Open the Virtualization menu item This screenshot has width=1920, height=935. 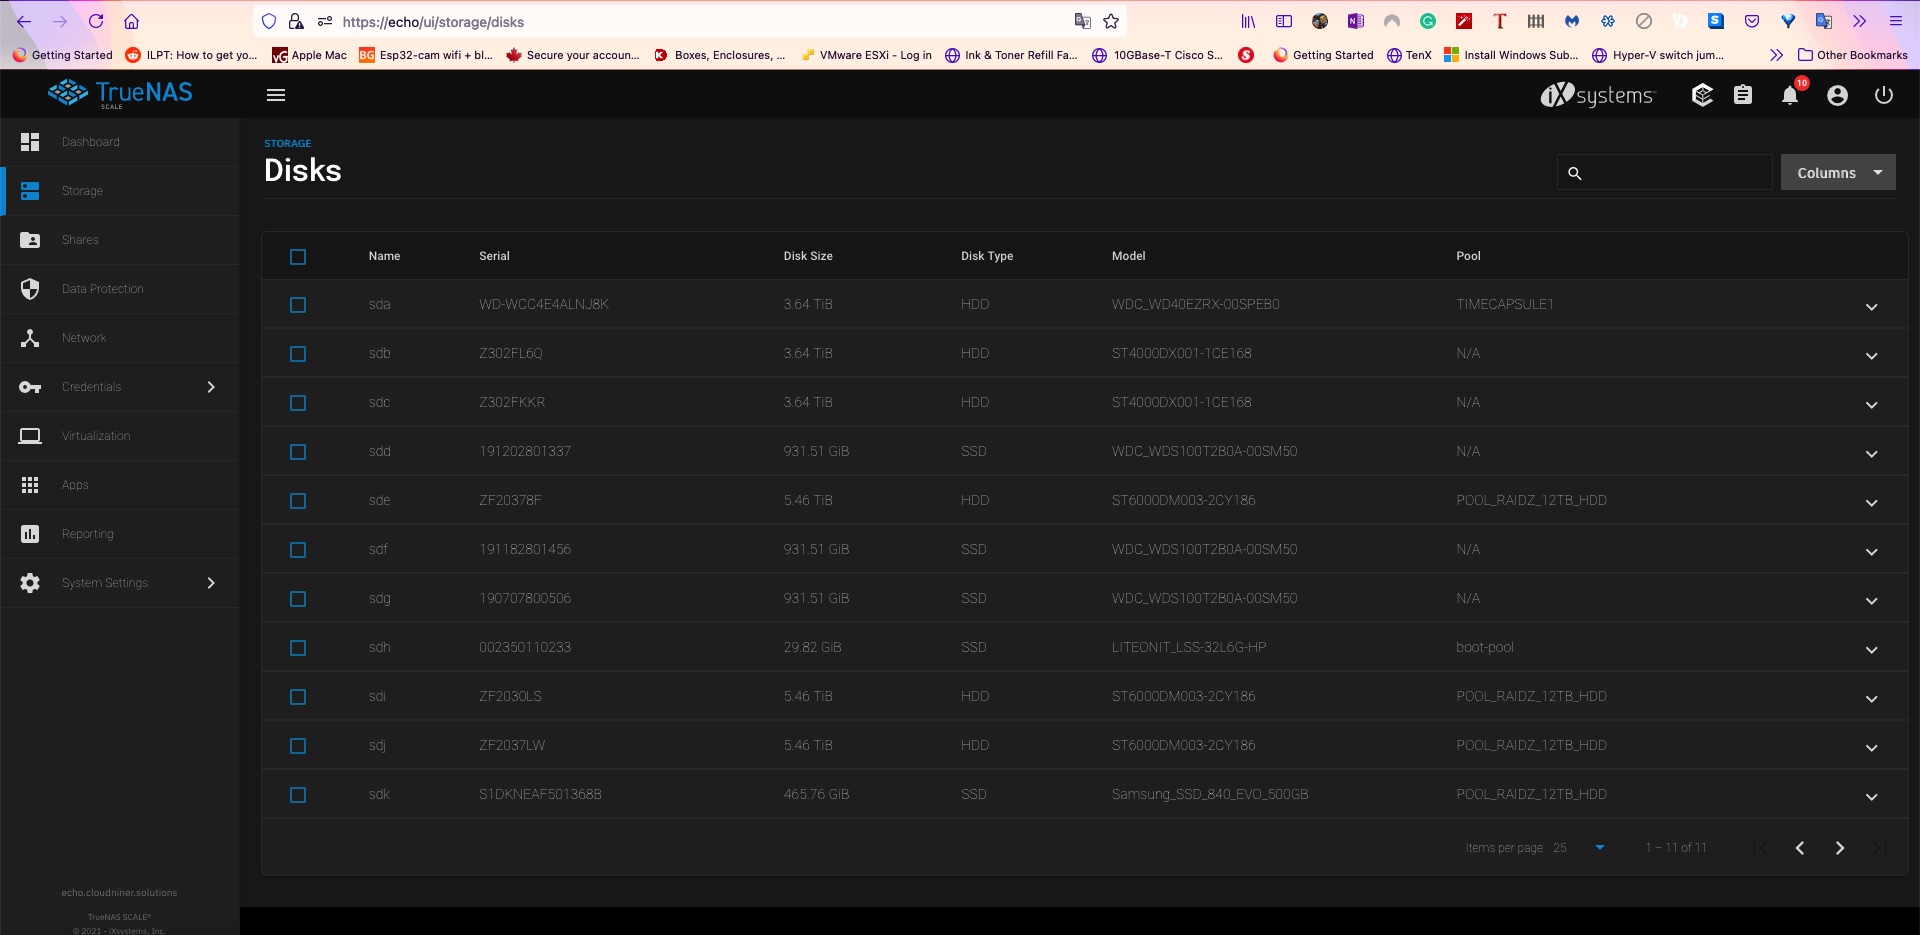coord(120,436)
